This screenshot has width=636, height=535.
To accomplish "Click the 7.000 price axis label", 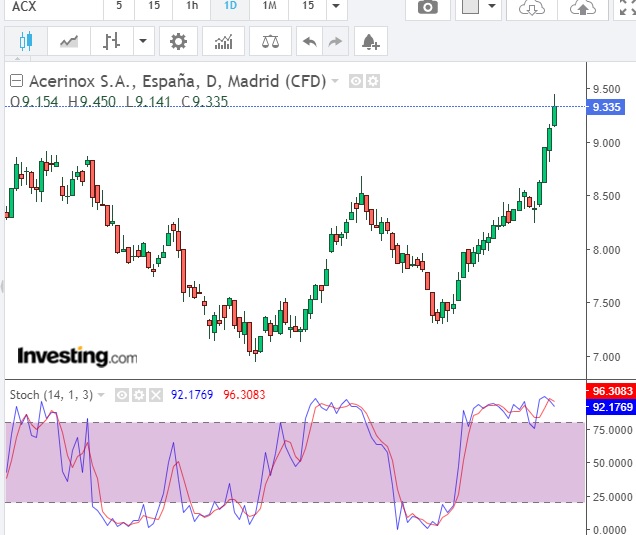I will pyautogui.click(x=606, y=357).
